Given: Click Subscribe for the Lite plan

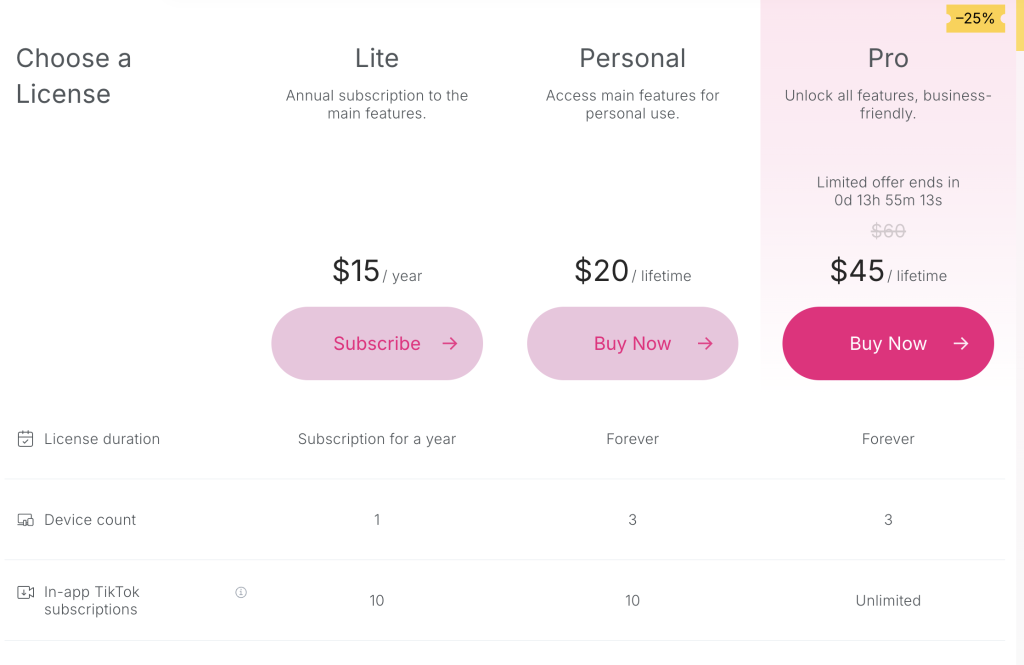Looking at the screenshot, I should (377, 343).
